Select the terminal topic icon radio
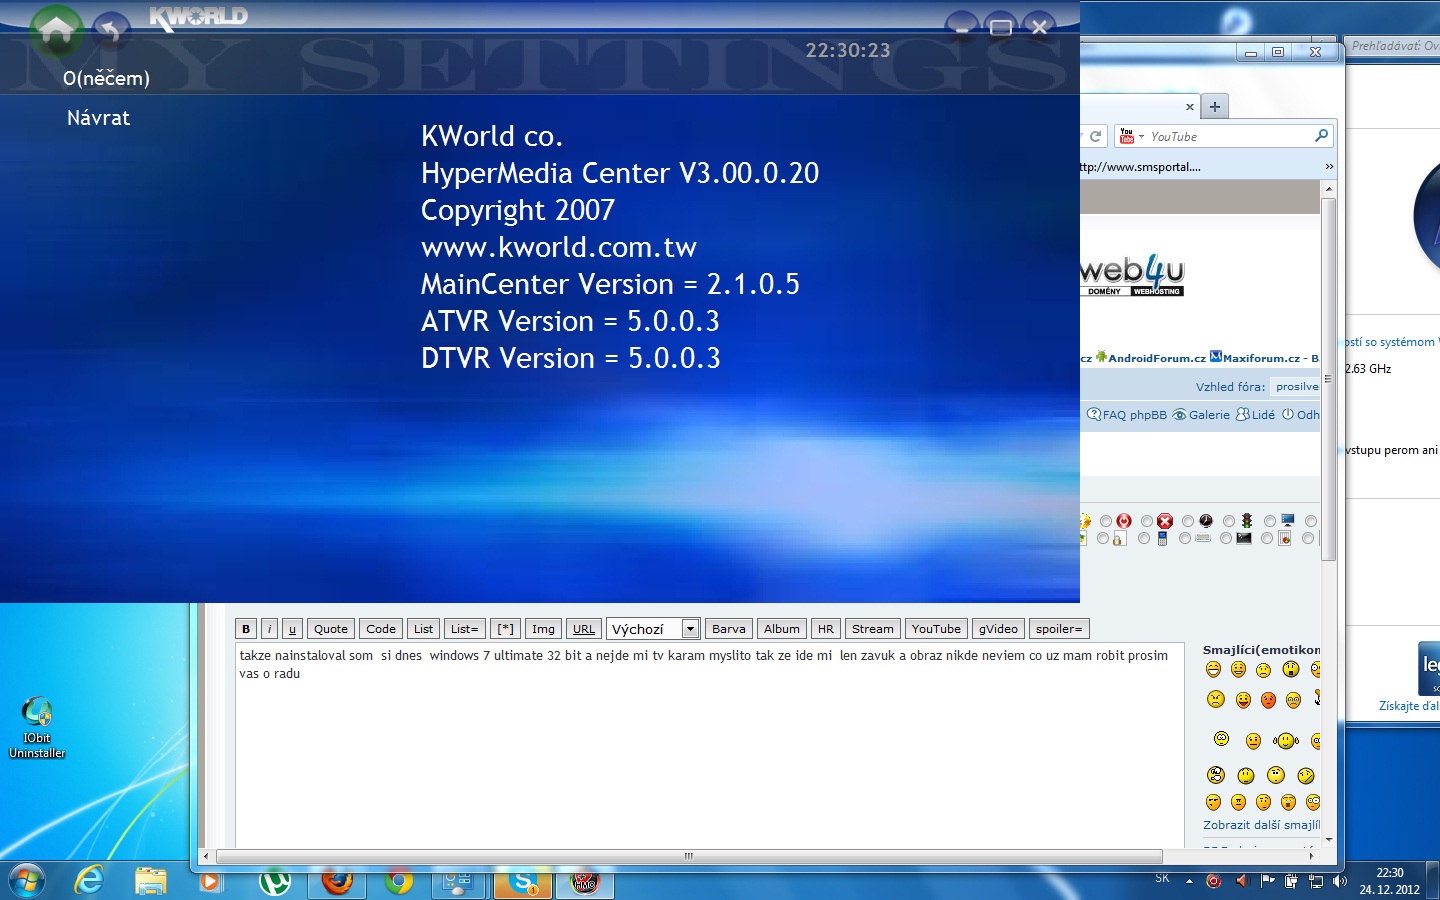 click(x=1226, y=538)
